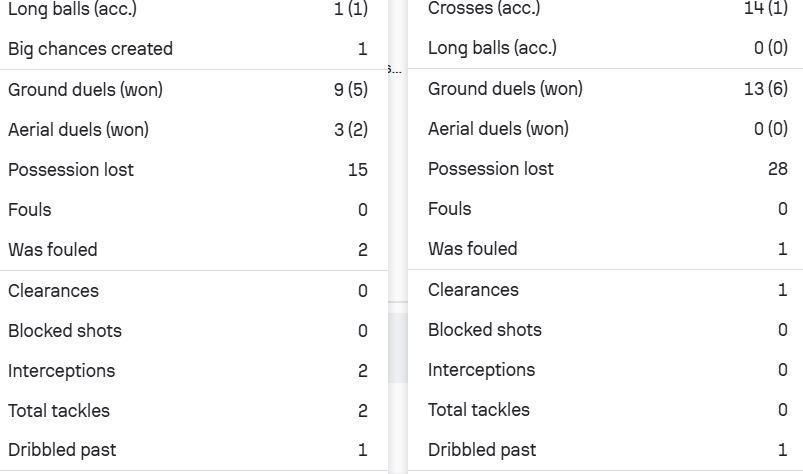Image resolution: width=803 pixels, height=474 pixels.
Task: Select Interceptions label with value 0
Action: [x=481, y=370]
